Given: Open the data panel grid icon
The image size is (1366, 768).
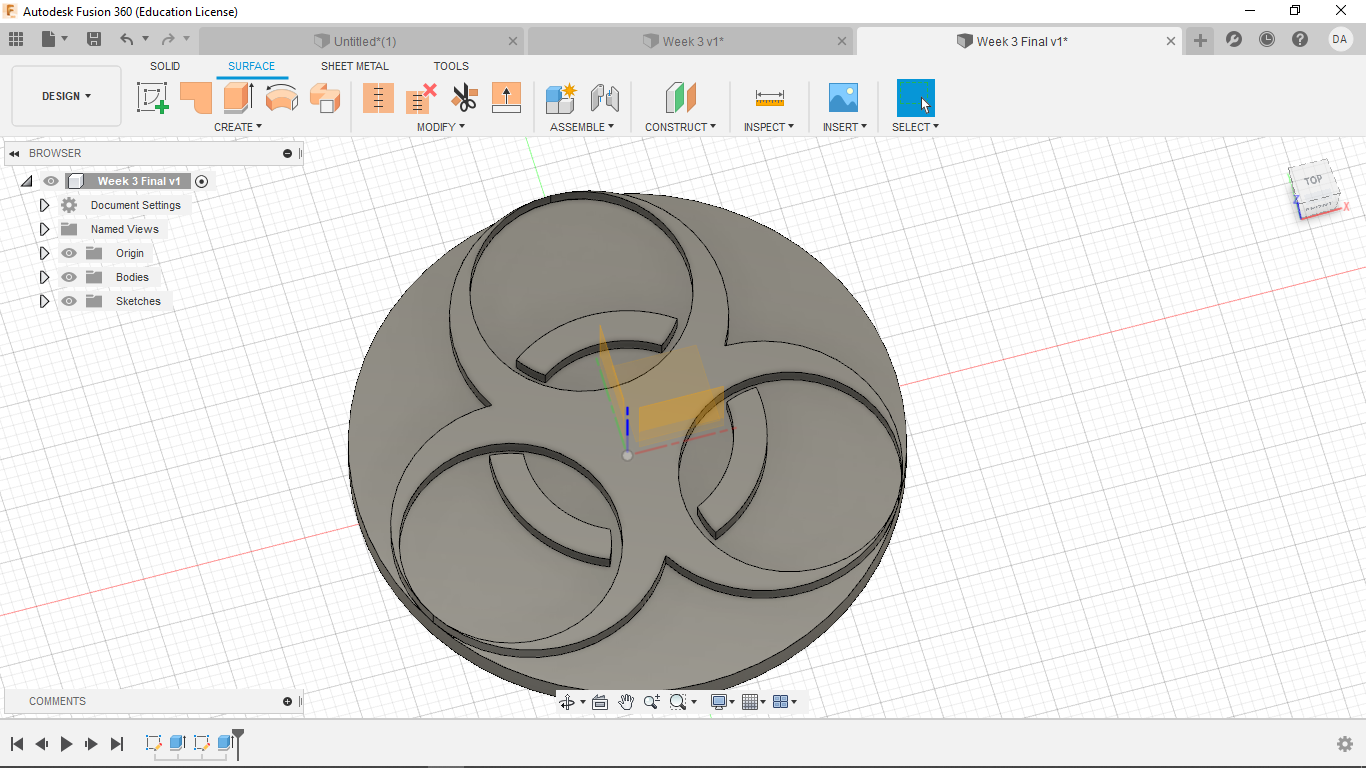Looking at the screenshot, I should point(16,40).
